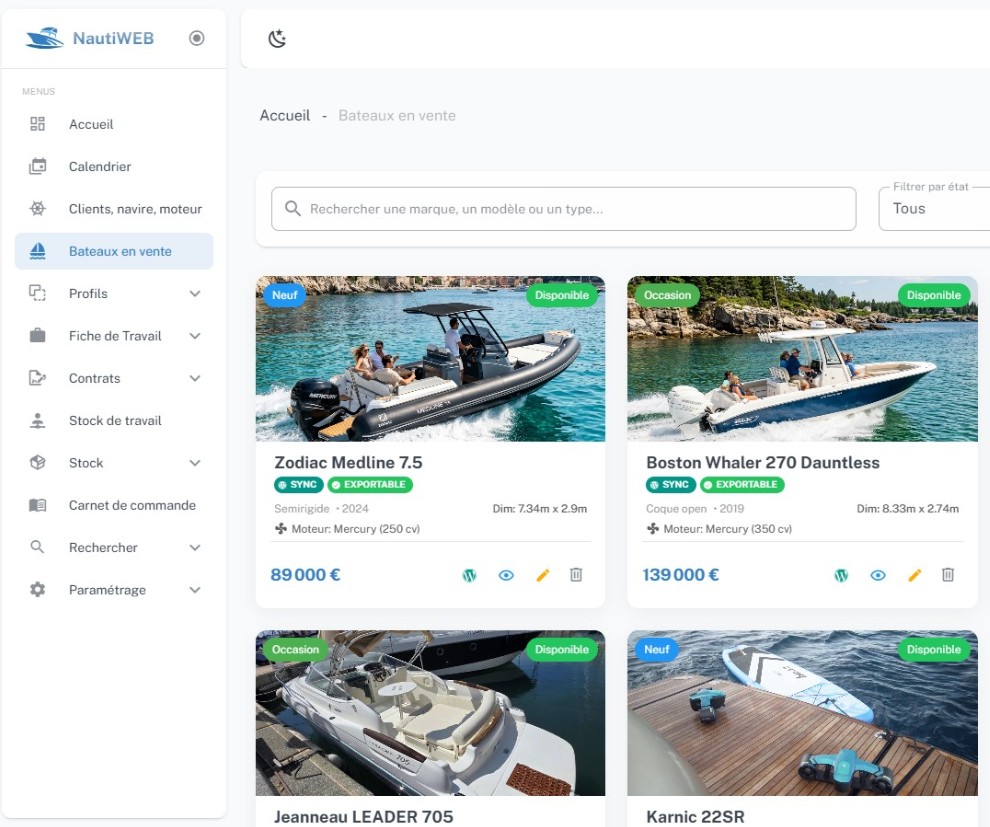Open the Filtrer par état dropdown
990x827 pixels.
coord(934,209)
